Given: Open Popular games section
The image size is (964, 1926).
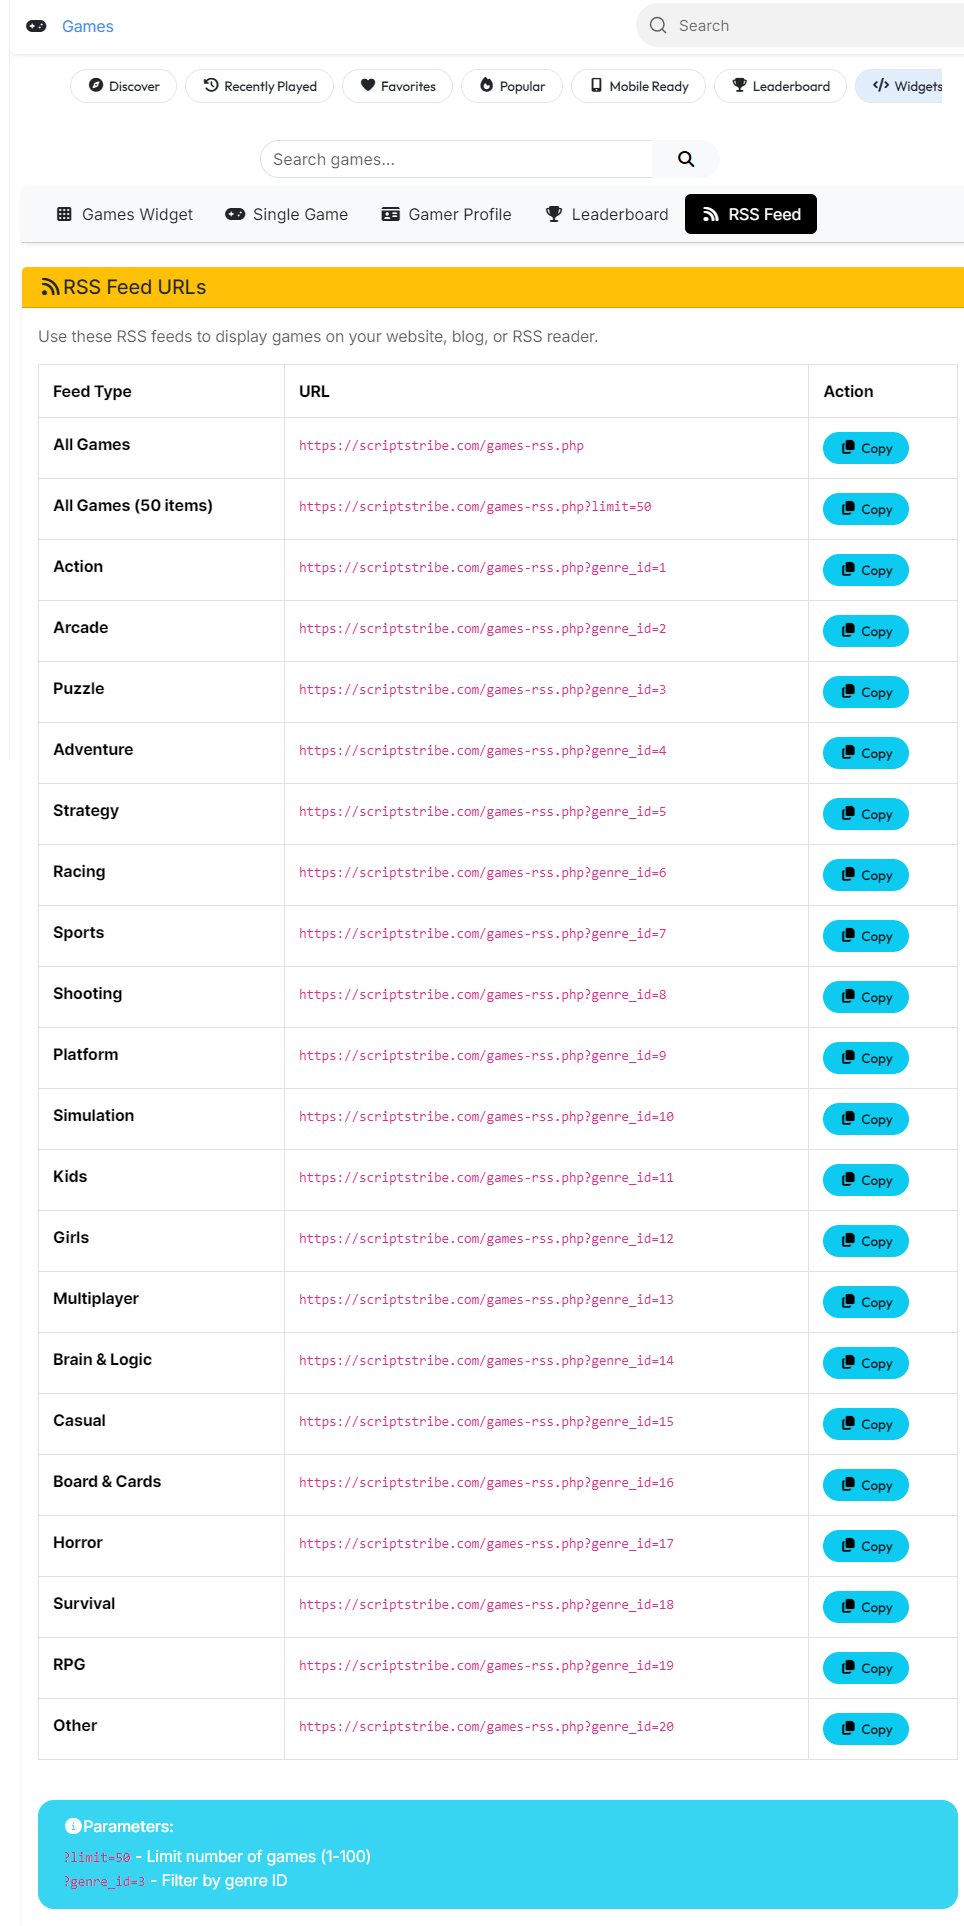Looking at the screenshot, I should pyautogui.click(x=512, y=86).
